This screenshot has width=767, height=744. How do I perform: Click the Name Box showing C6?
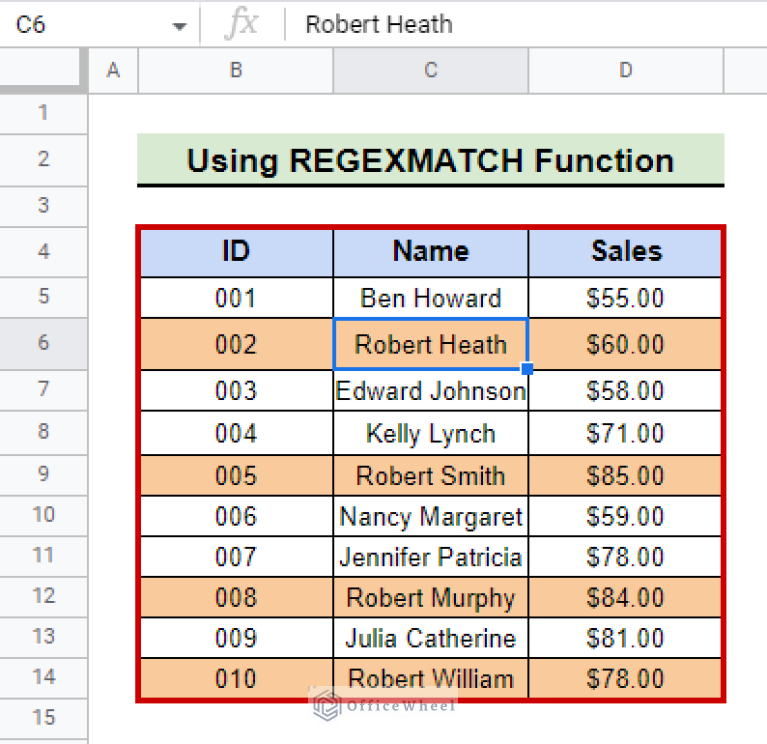click(x=80, y=25)
